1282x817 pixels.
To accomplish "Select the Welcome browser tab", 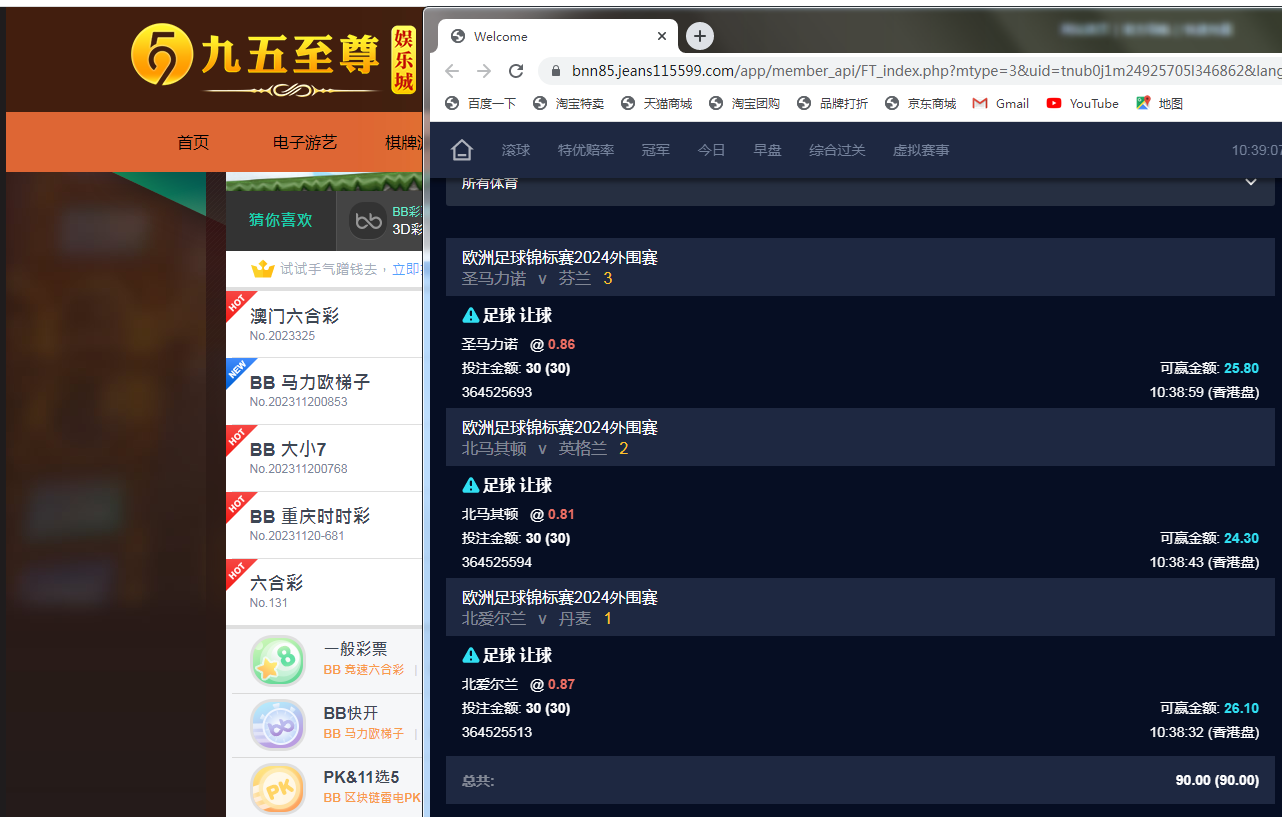I will pyautogui.click(x=558, y=36).
